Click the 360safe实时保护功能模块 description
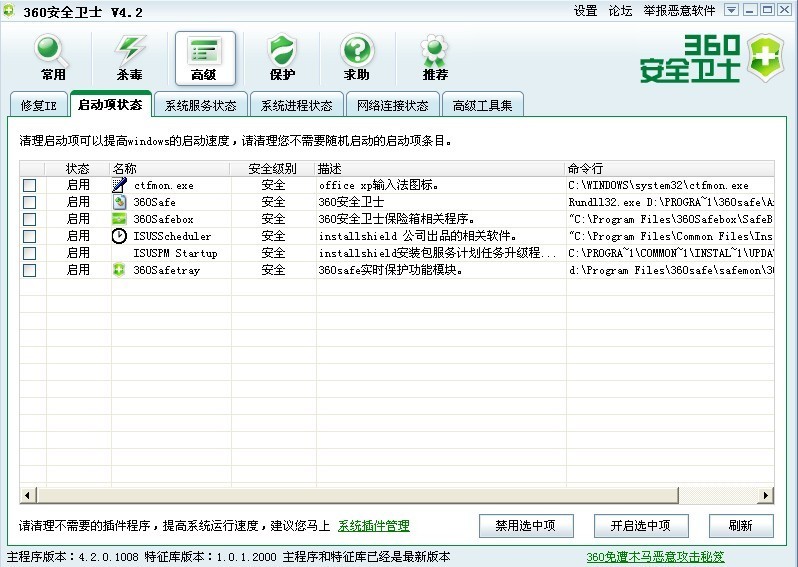Screen dimensions: 798x567 (x=390, y=270)
